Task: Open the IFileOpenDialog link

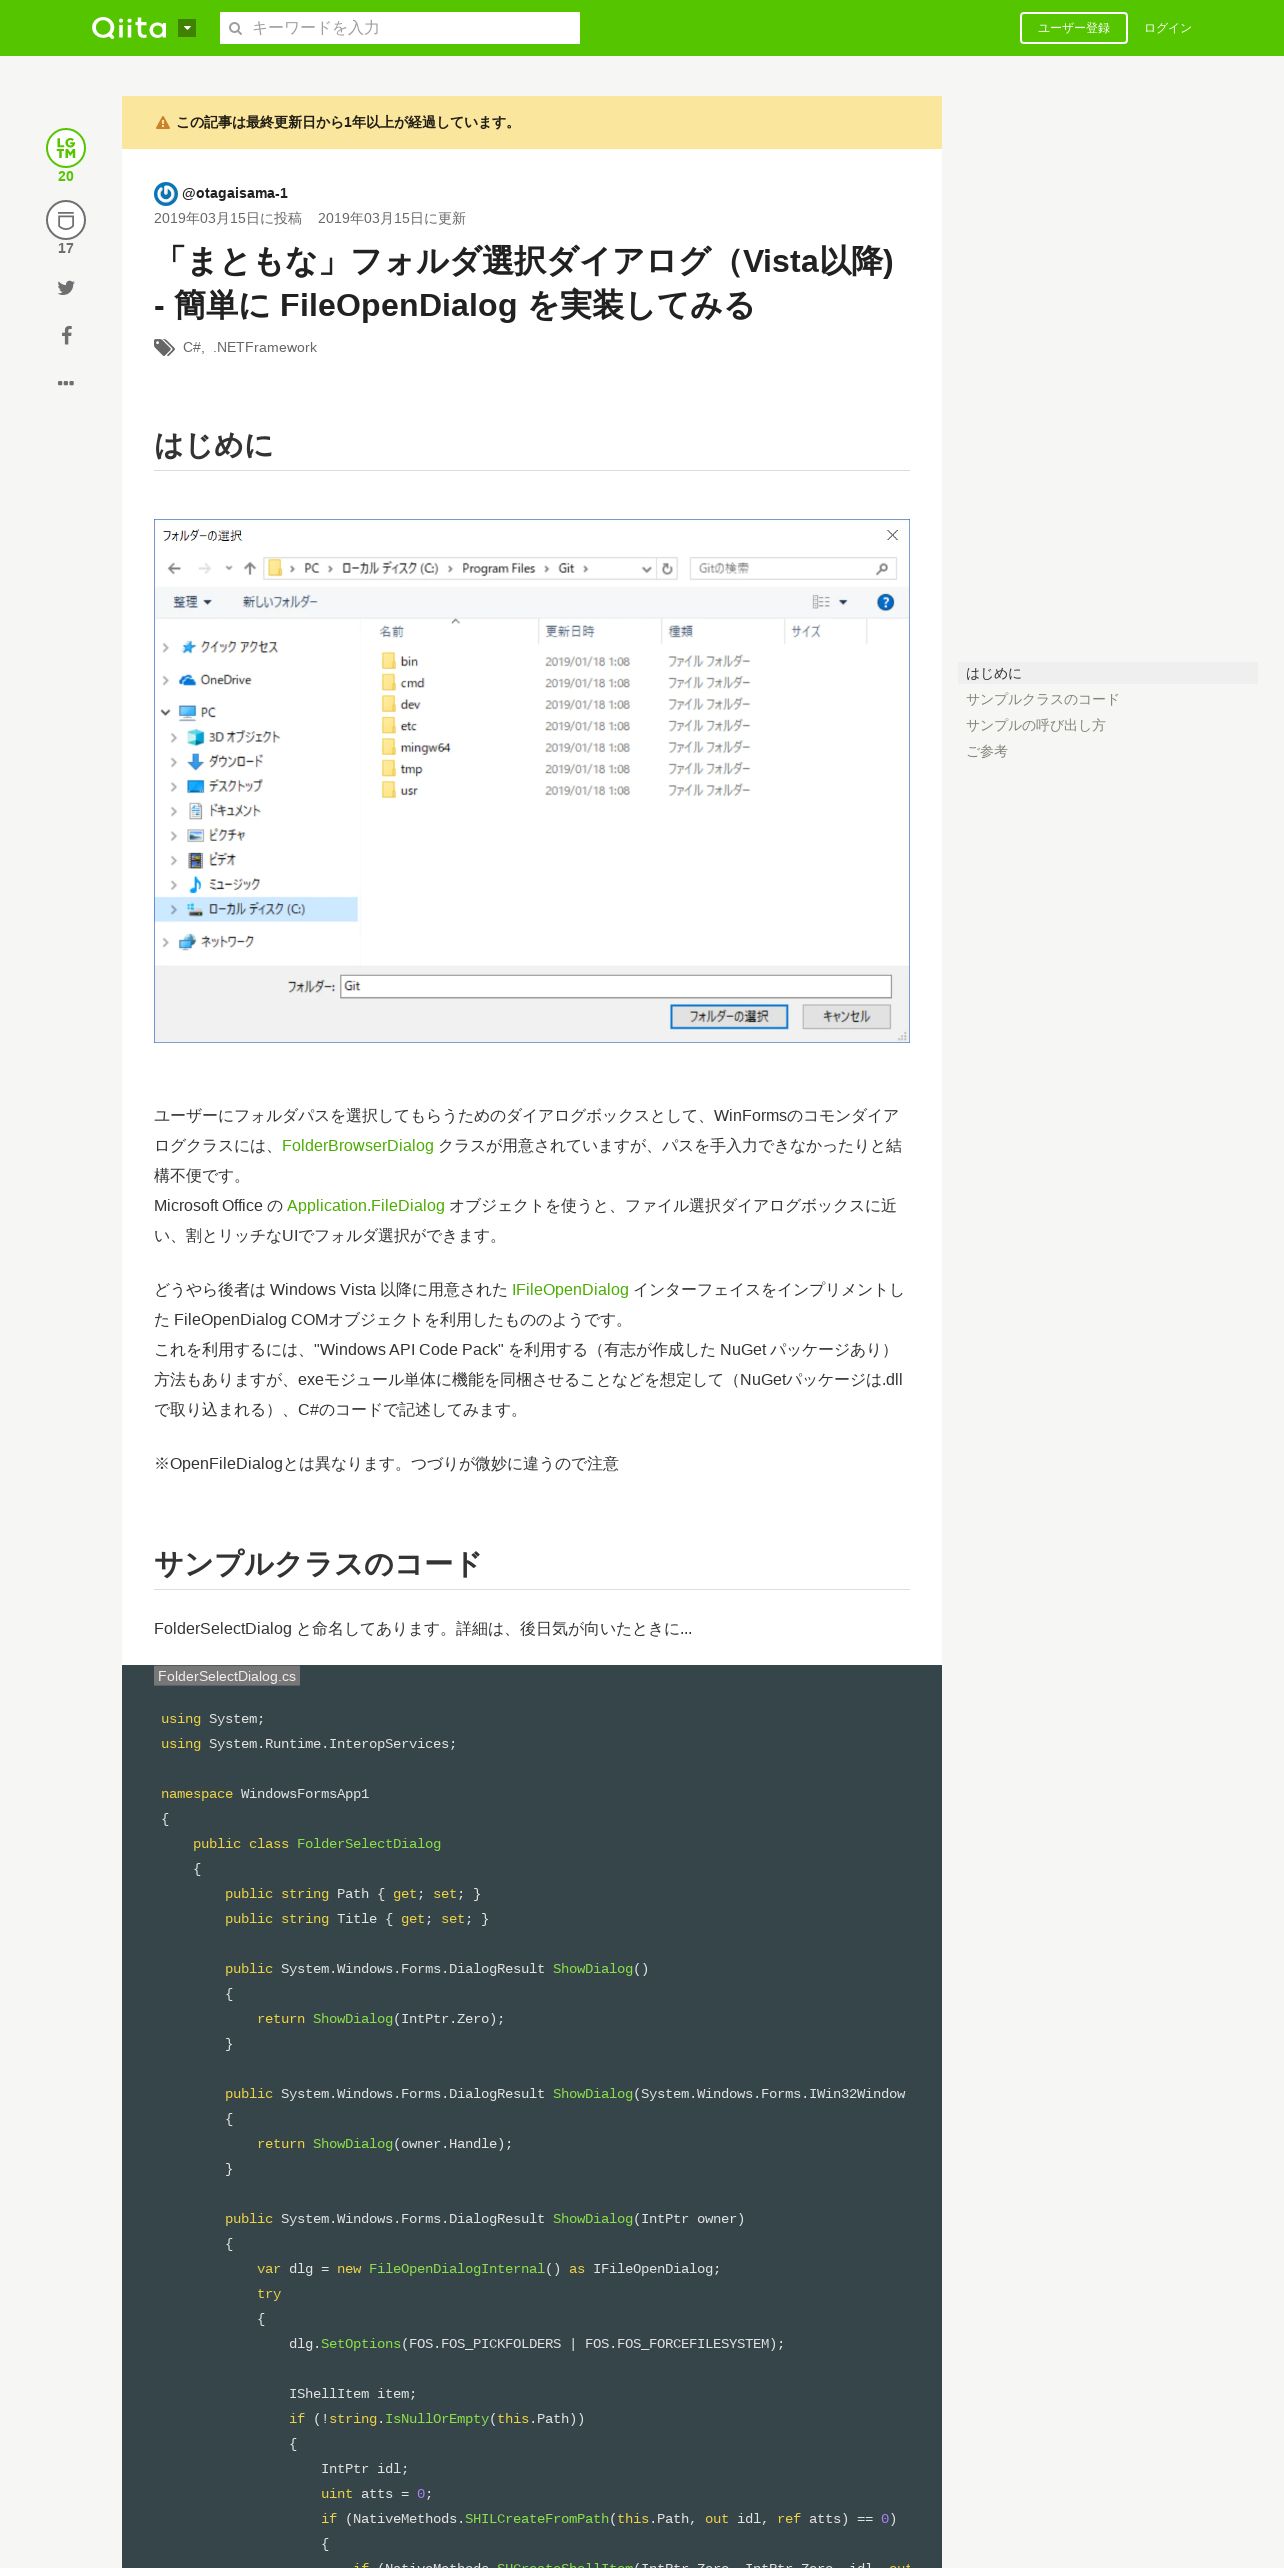Action: coord(570,1290)
